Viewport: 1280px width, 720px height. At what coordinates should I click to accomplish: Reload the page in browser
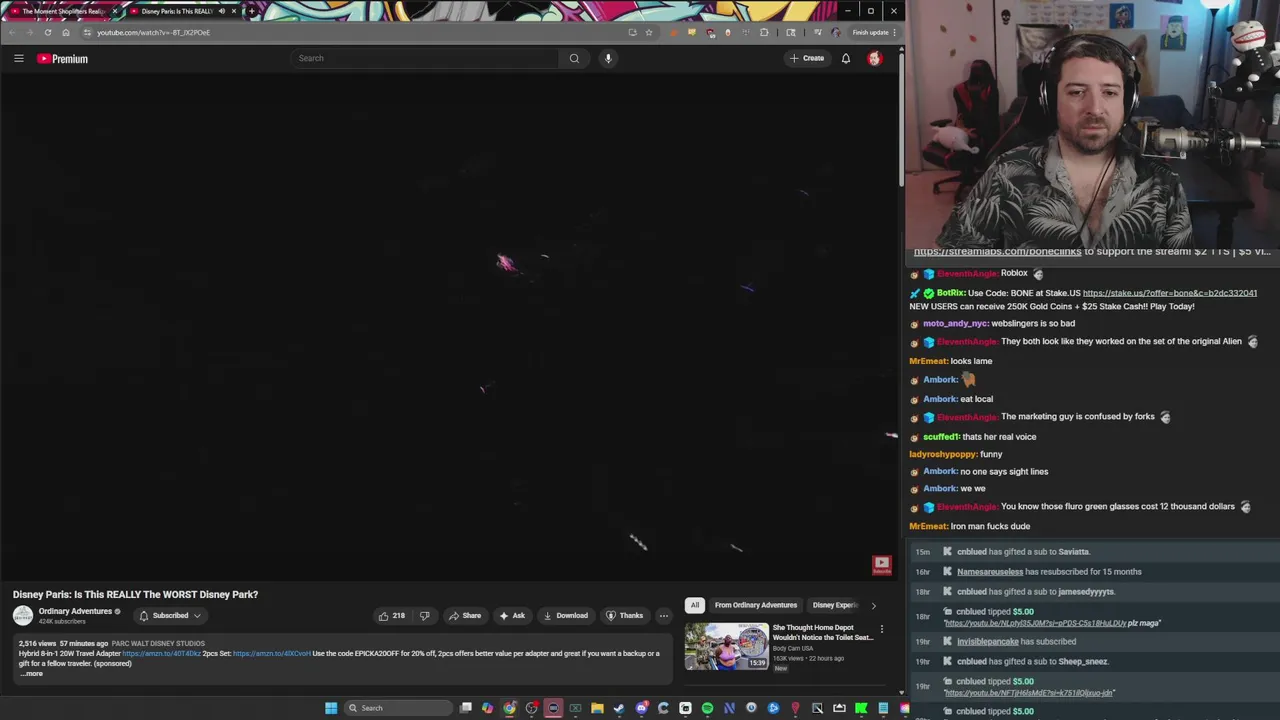(x=47, y=32)
